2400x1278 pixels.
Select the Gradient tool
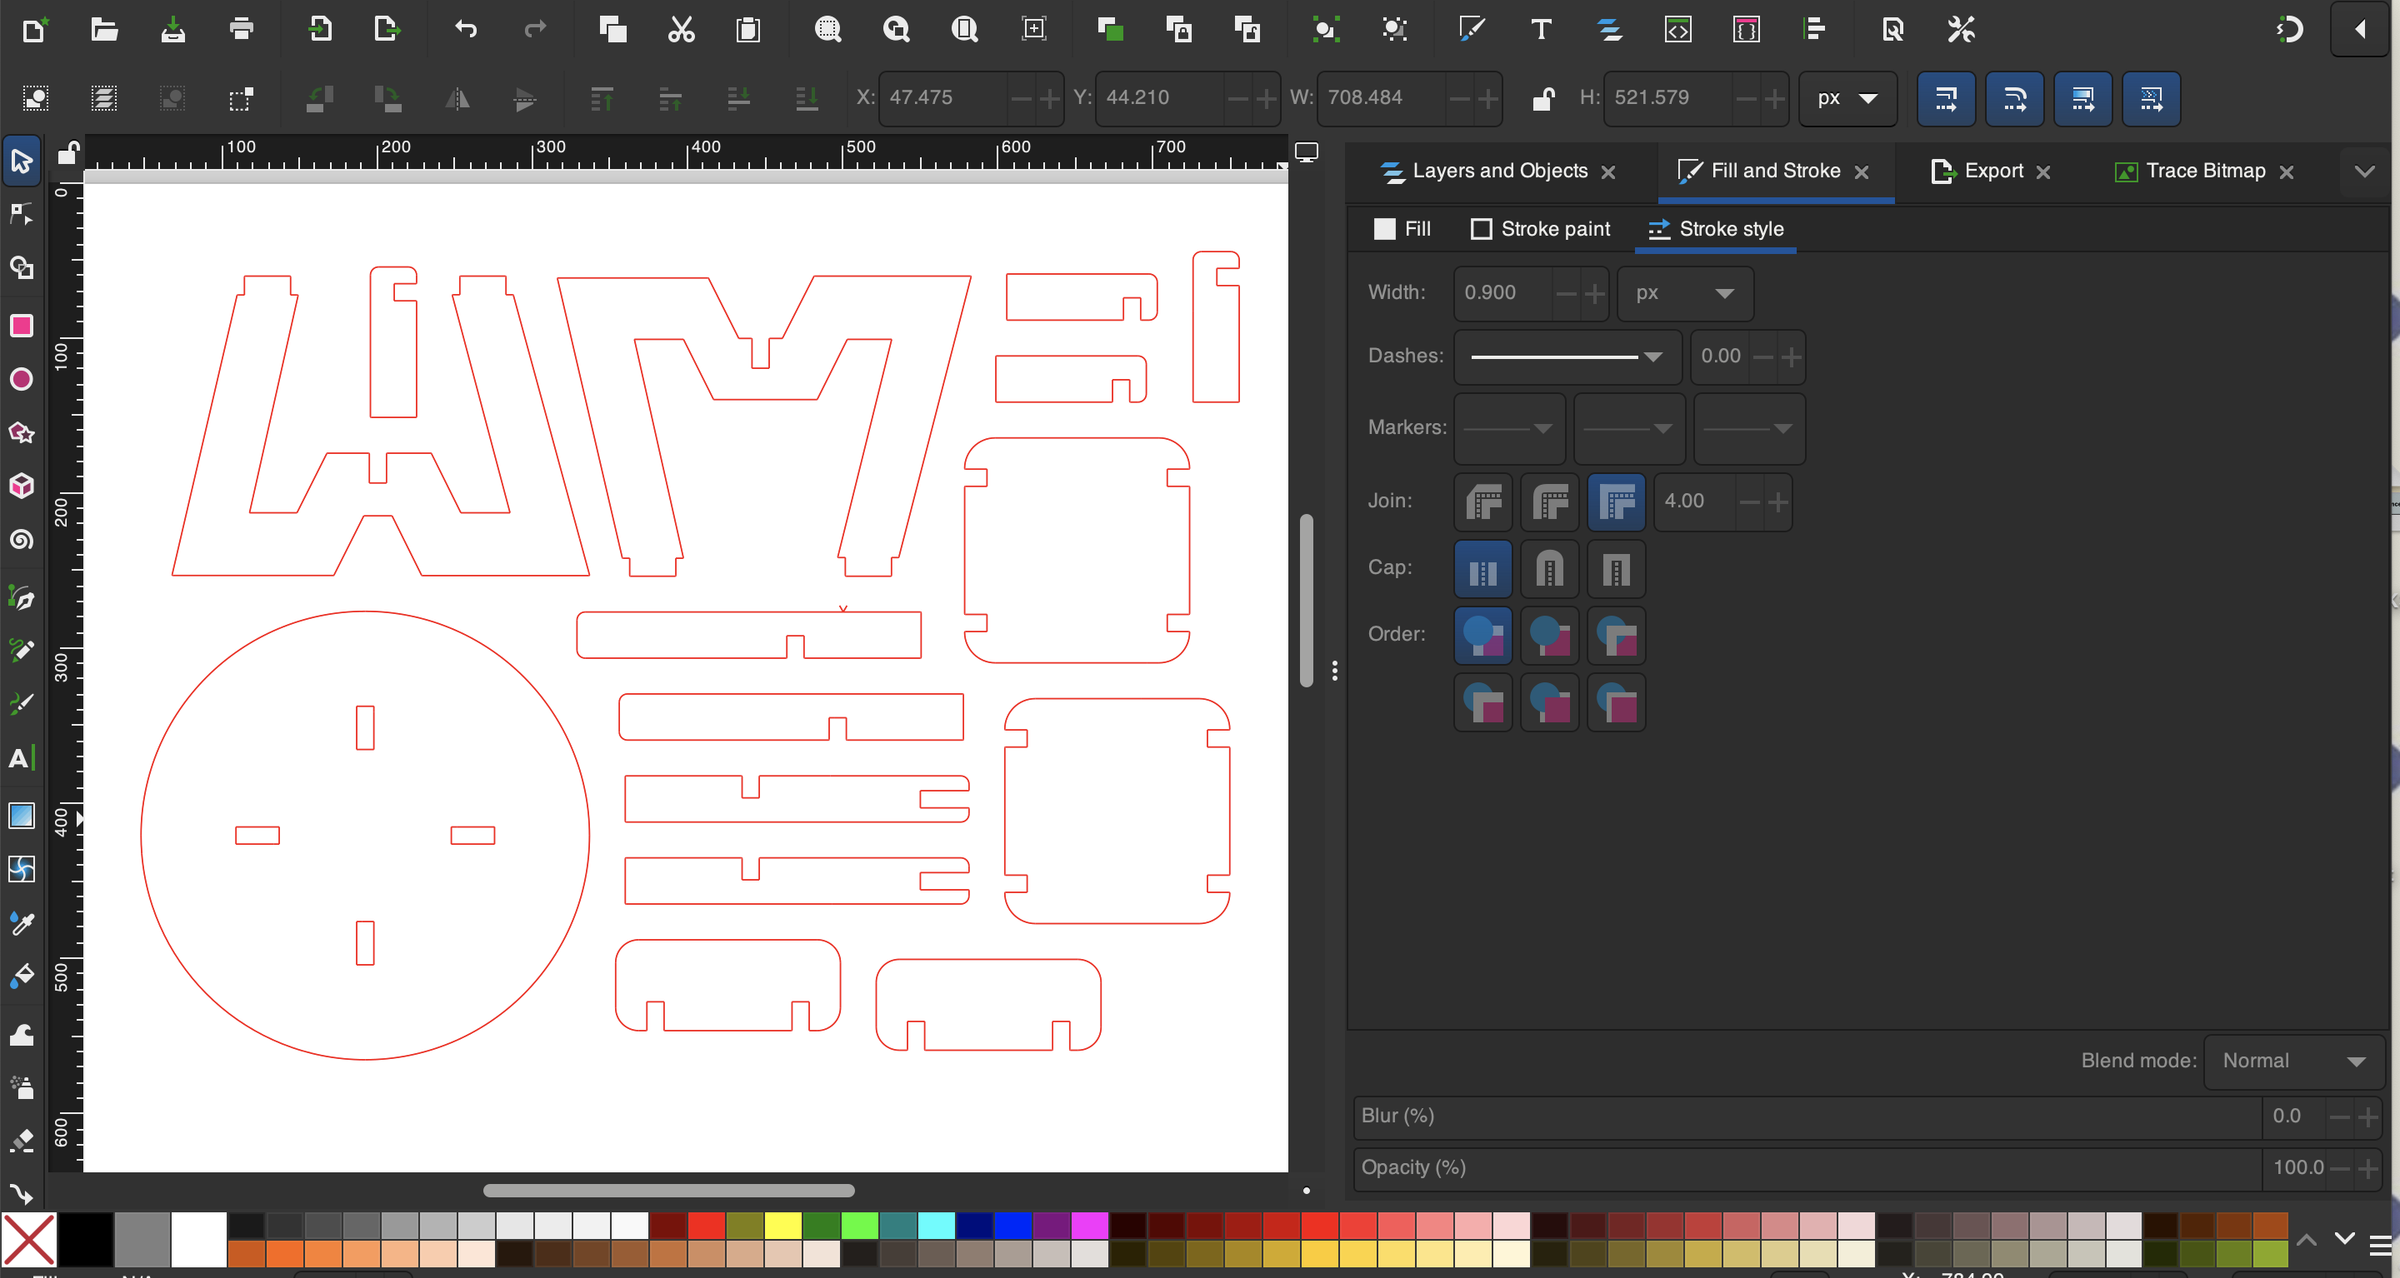click(21, 816)
